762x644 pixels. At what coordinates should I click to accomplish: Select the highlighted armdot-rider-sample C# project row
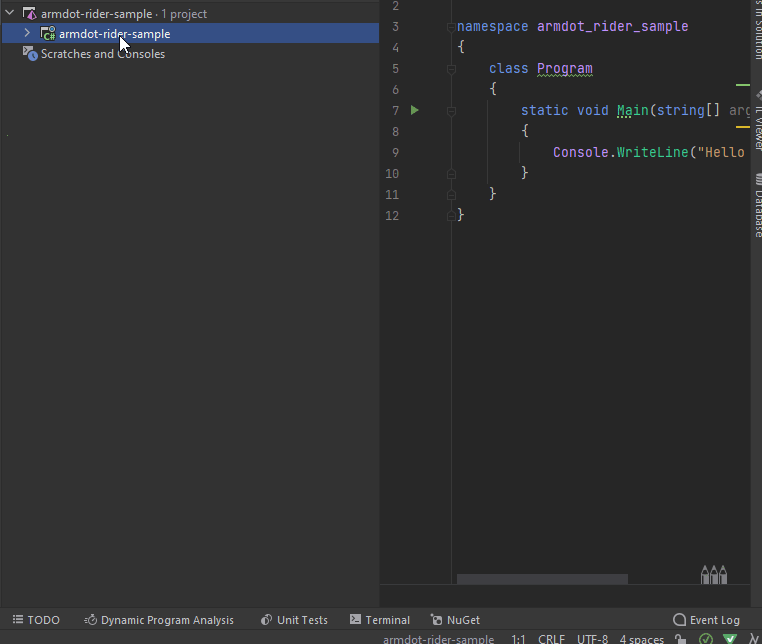[190, 34]
